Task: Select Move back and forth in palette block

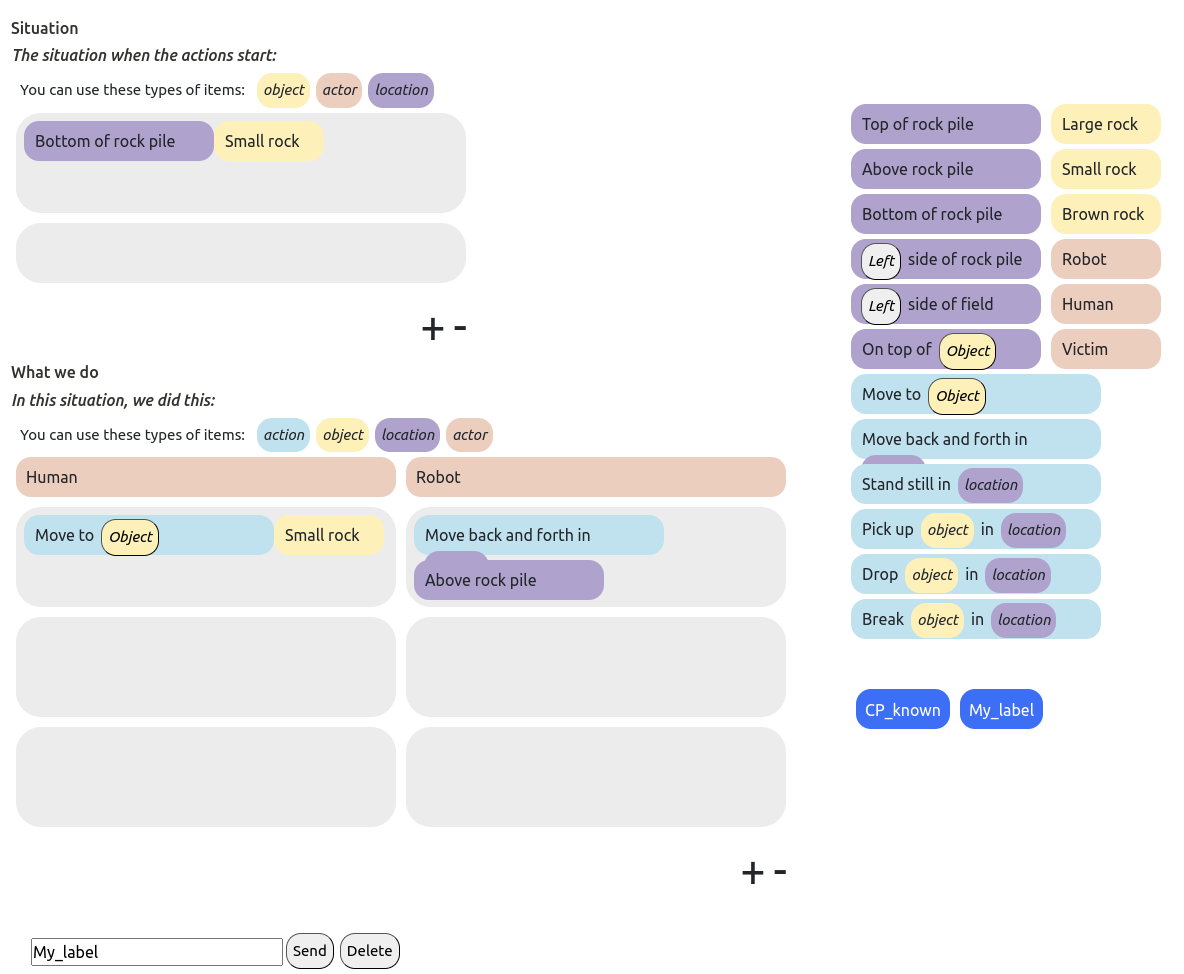Action: (976, 439)
